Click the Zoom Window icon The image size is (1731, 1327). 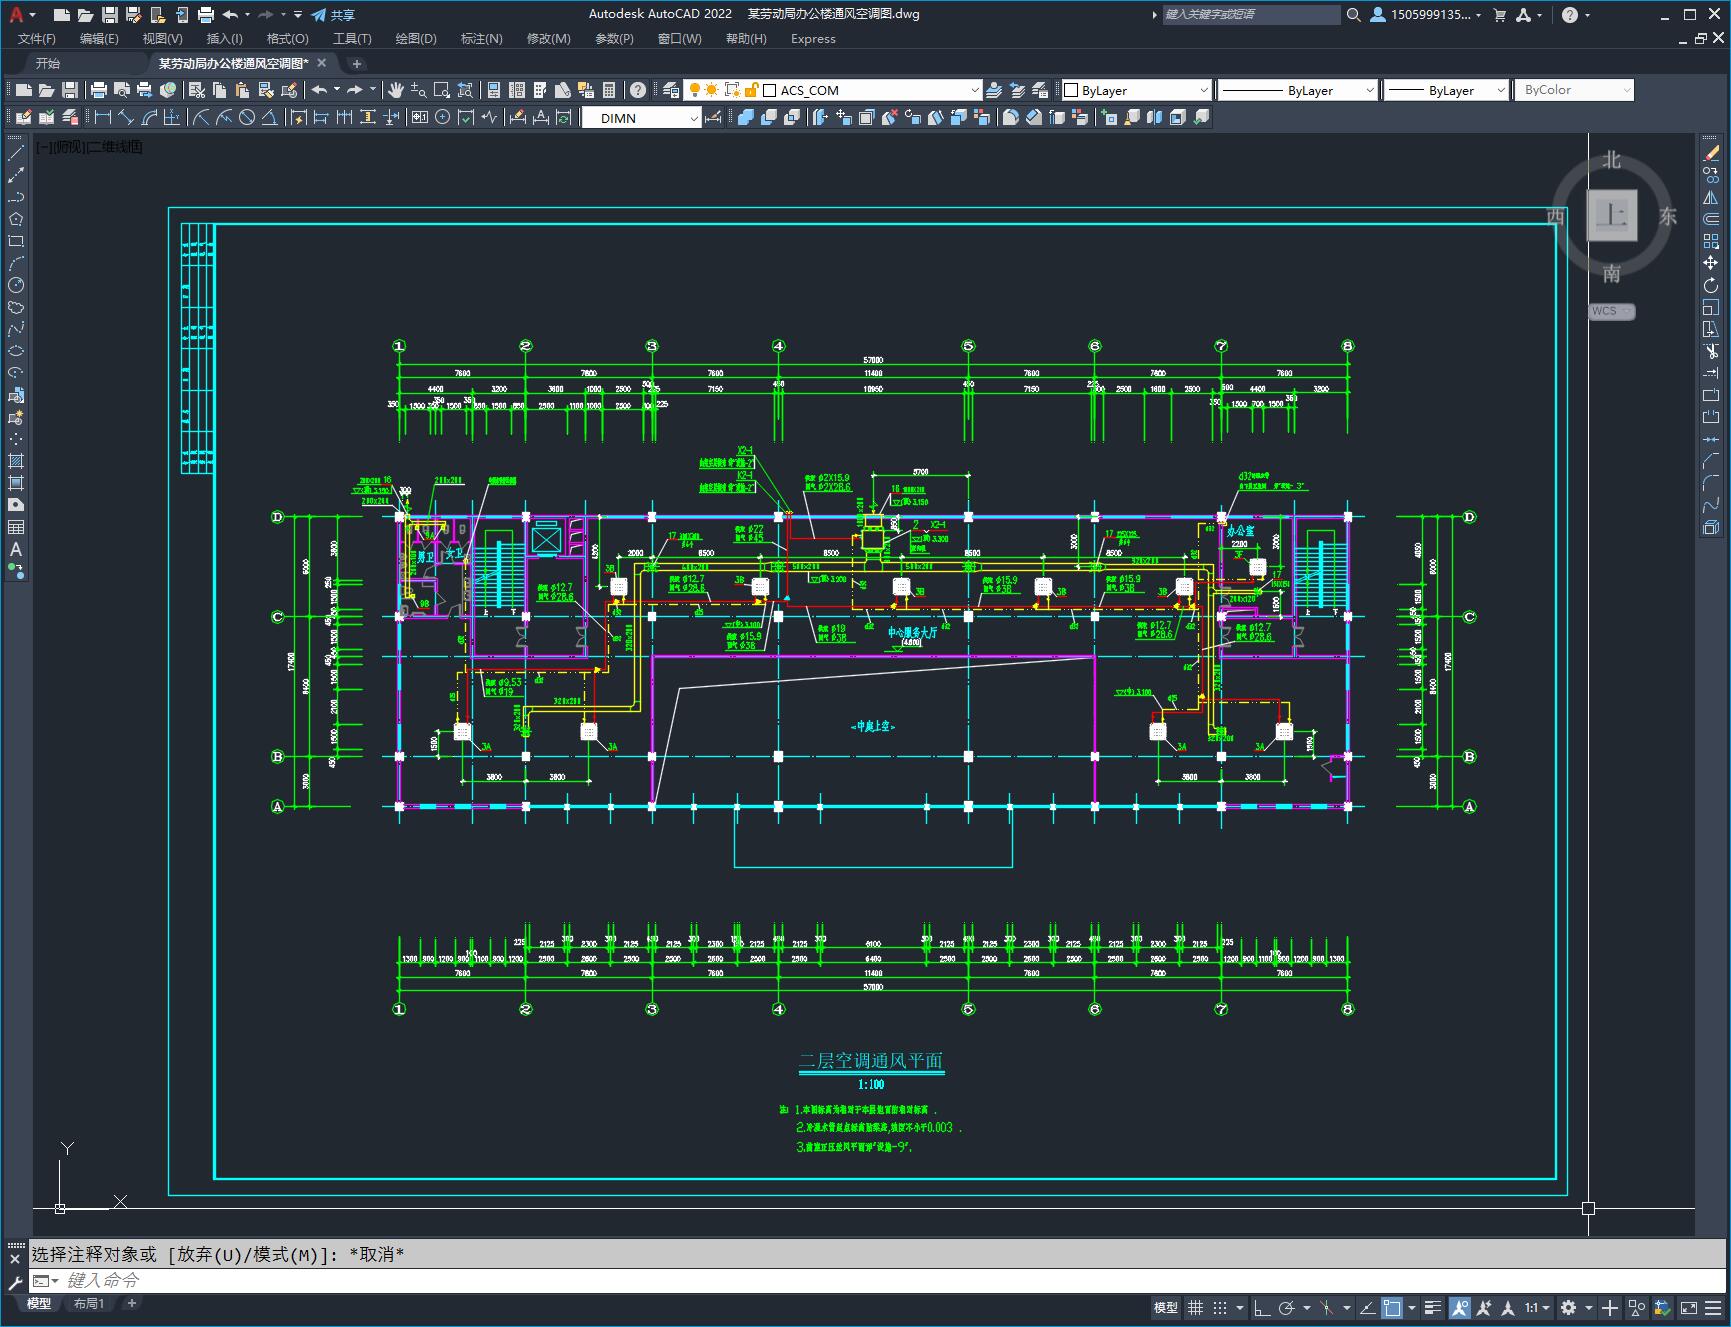click(x=442, y=90)
